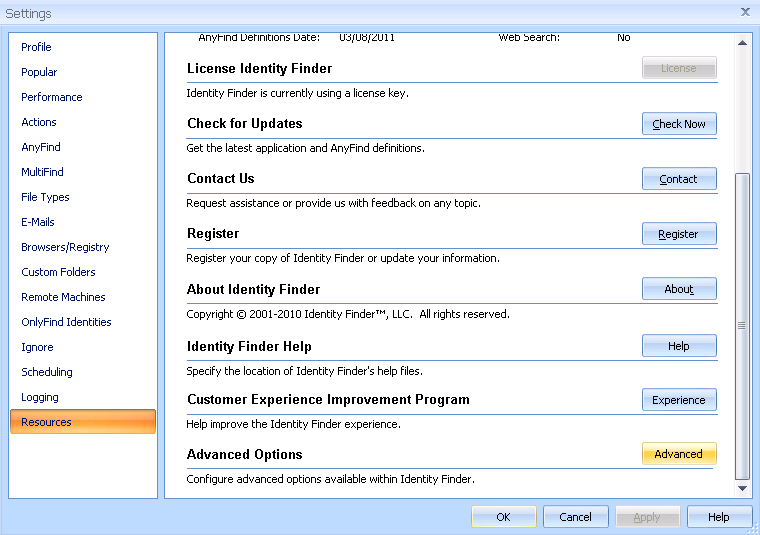Image resolution: width=760 pixels, height=535 pixels.
Task: Click the grayed-out License button
Action: (x=679, y=68)
